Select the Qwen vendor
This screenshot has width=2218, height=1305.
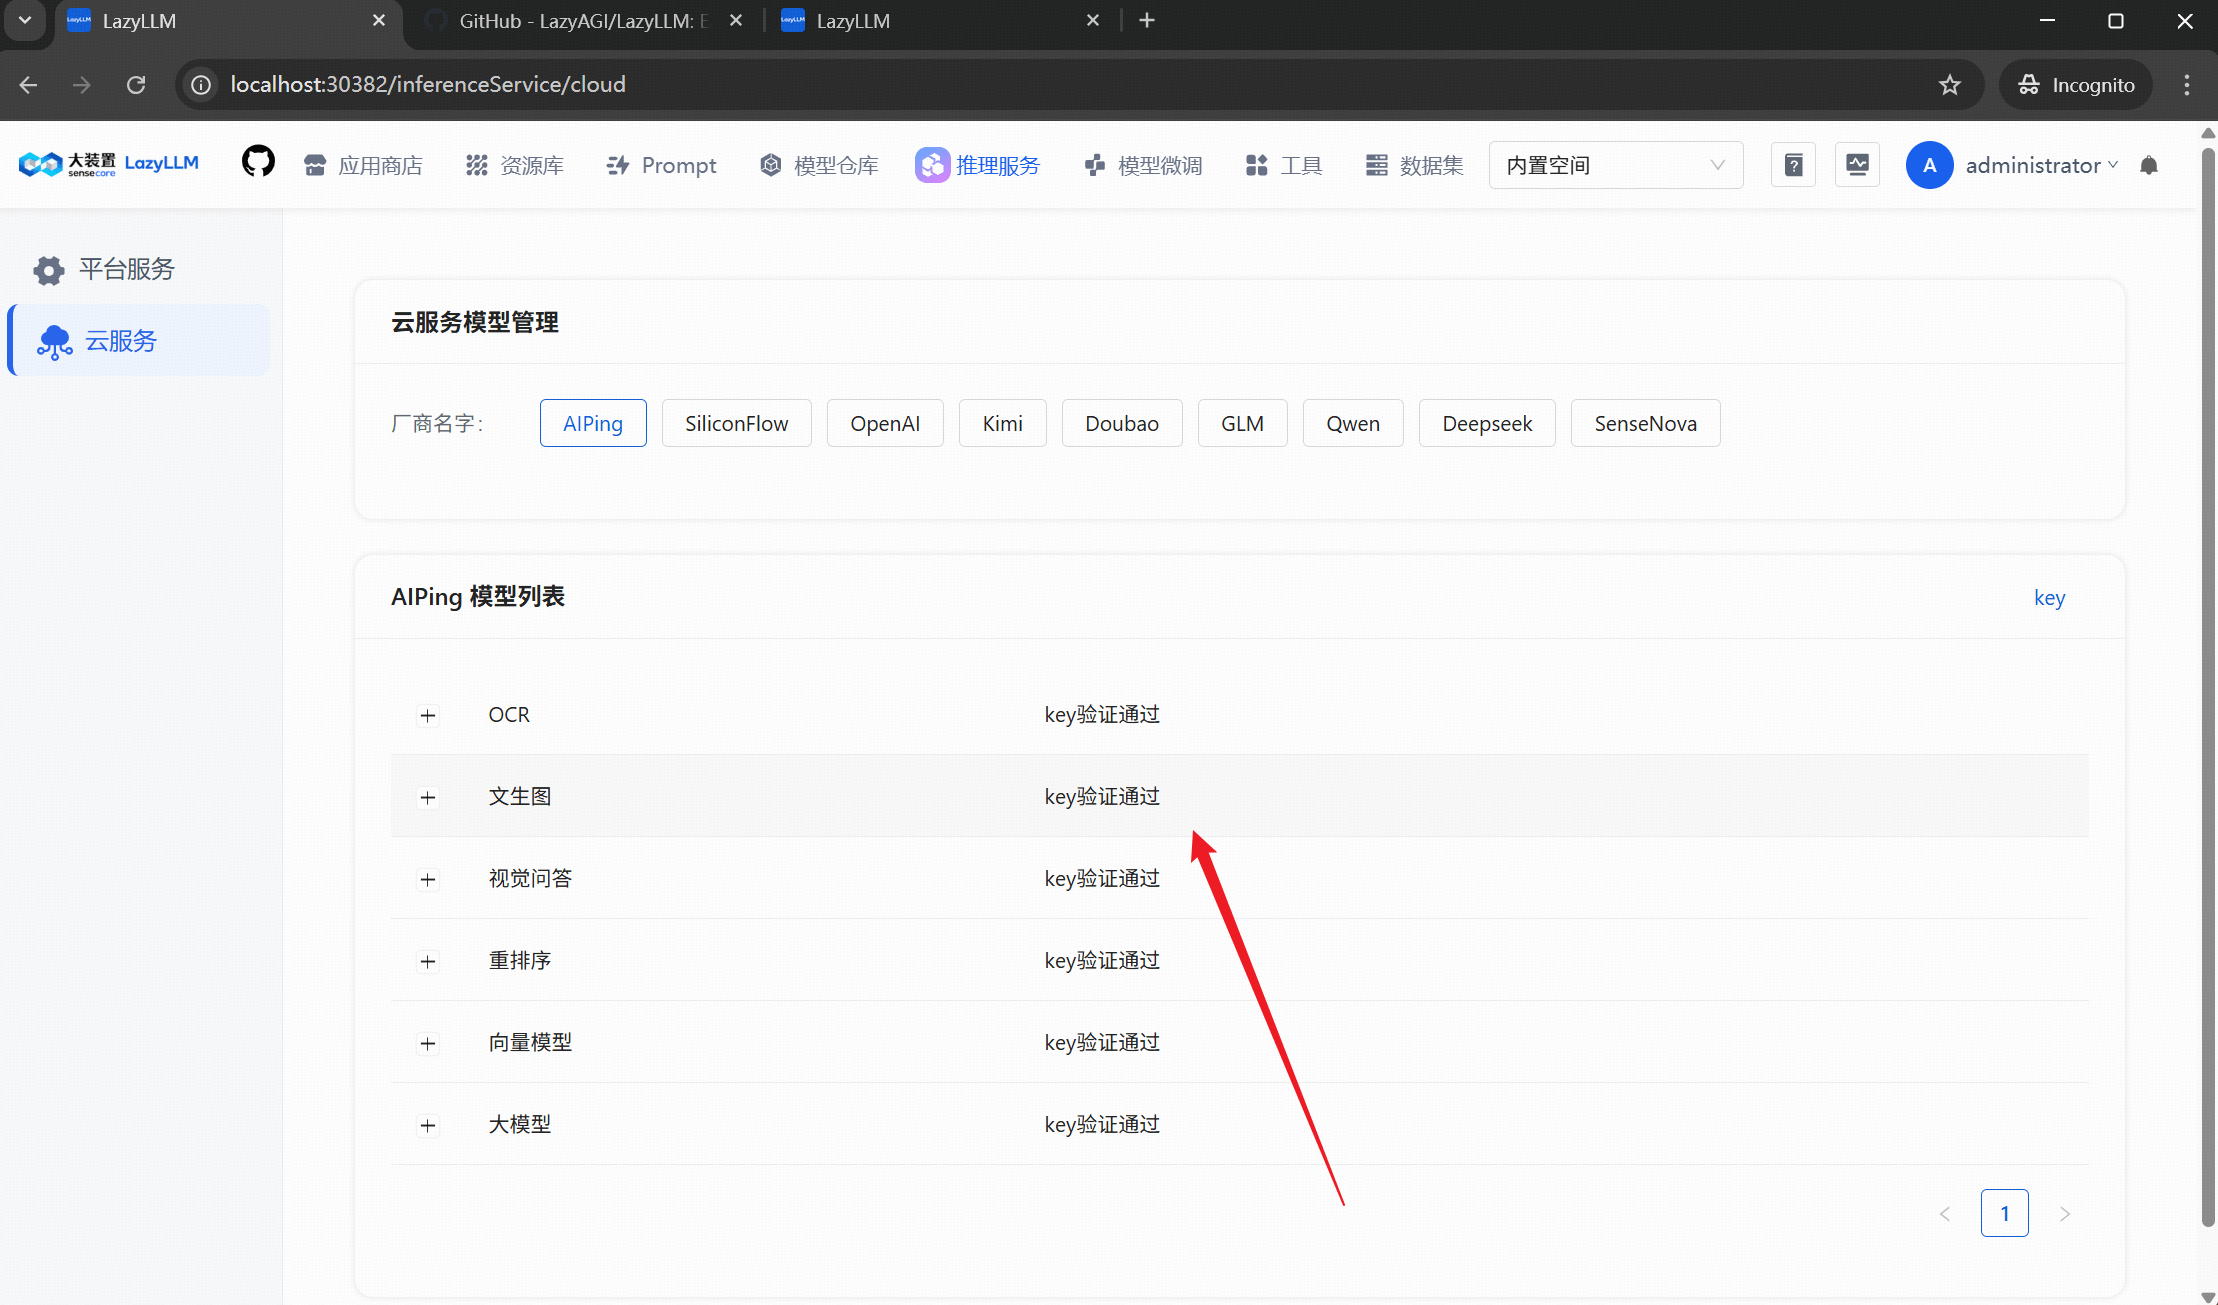(x=1352, y=423)
